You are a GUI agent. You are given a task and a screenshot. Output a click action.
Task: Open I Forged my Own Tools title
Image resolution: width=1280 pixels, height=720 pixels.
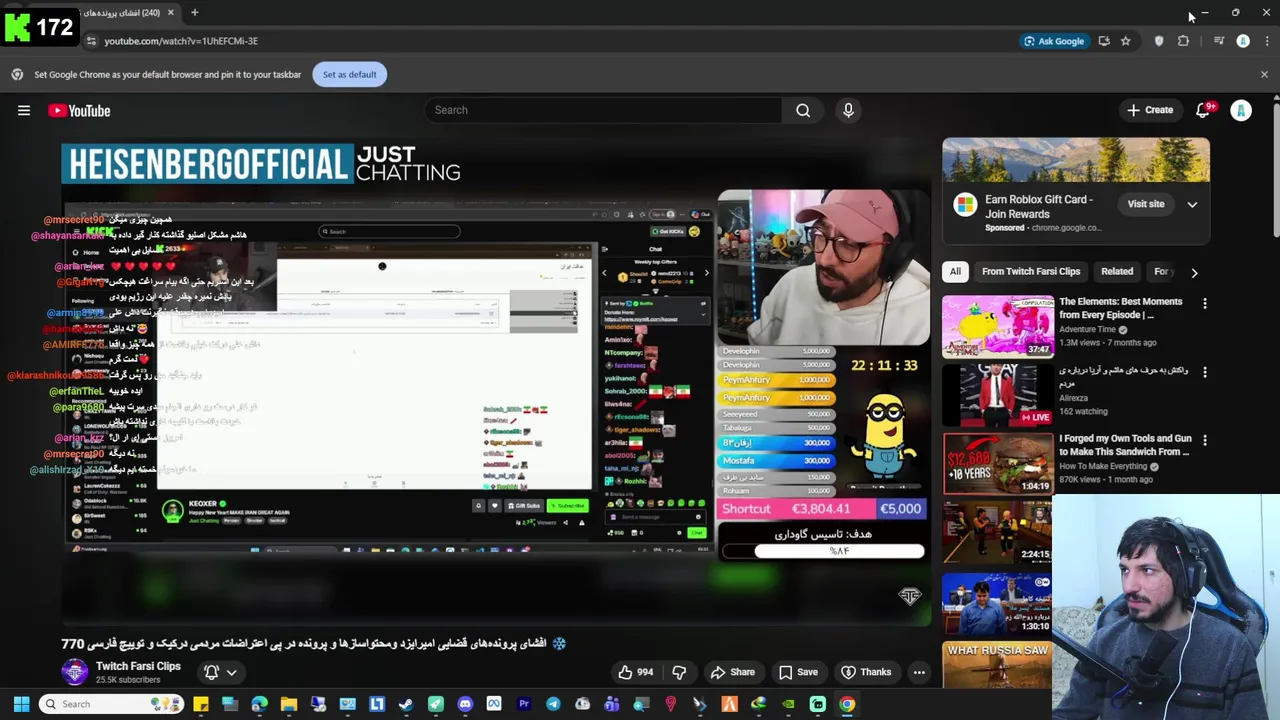[1125, 445]
